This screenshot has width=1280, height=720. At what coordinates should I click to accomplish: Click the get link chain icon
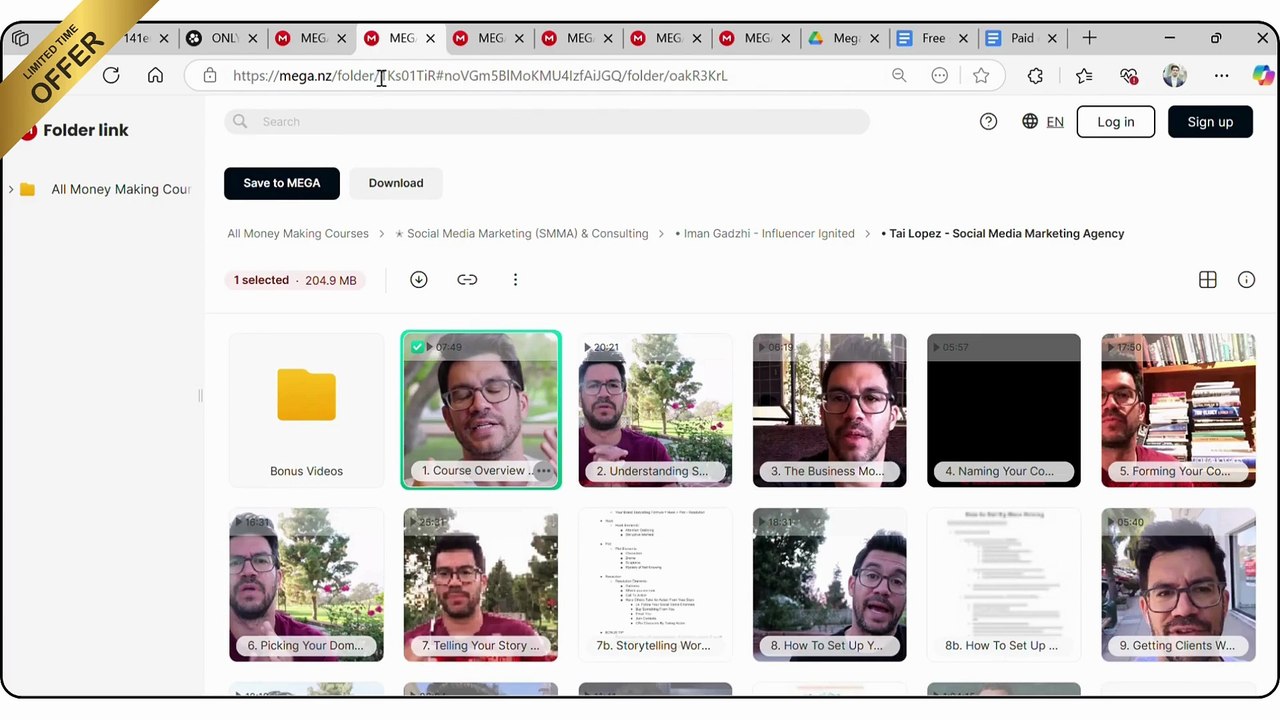point(467,280)
